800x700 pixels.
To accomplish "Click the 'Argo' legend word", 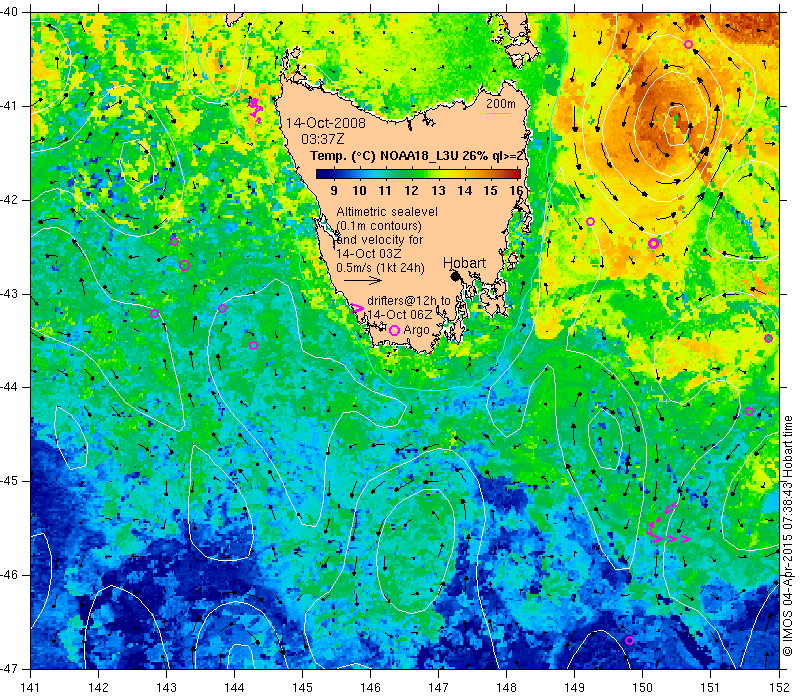I will (416, 330).
